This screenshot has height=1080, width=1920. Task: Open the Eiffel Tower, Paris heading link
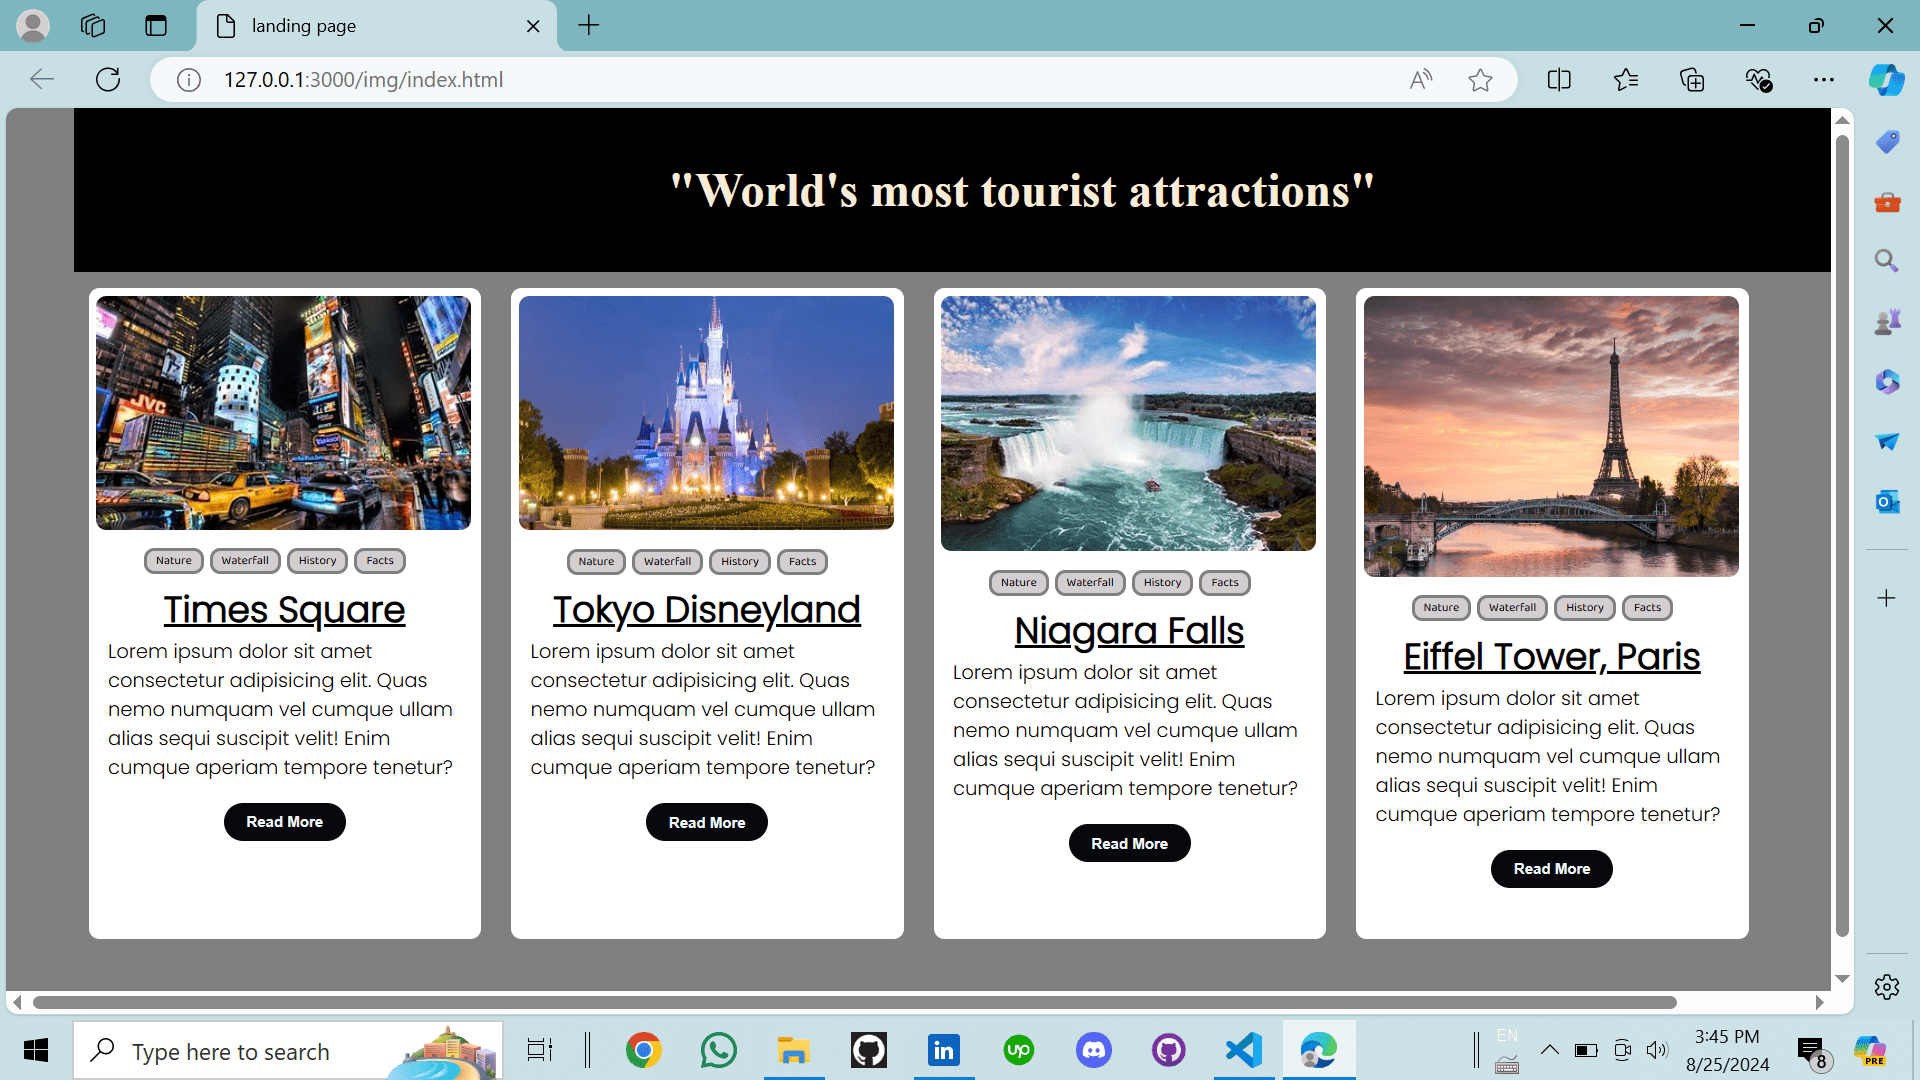pos(1552,656)
